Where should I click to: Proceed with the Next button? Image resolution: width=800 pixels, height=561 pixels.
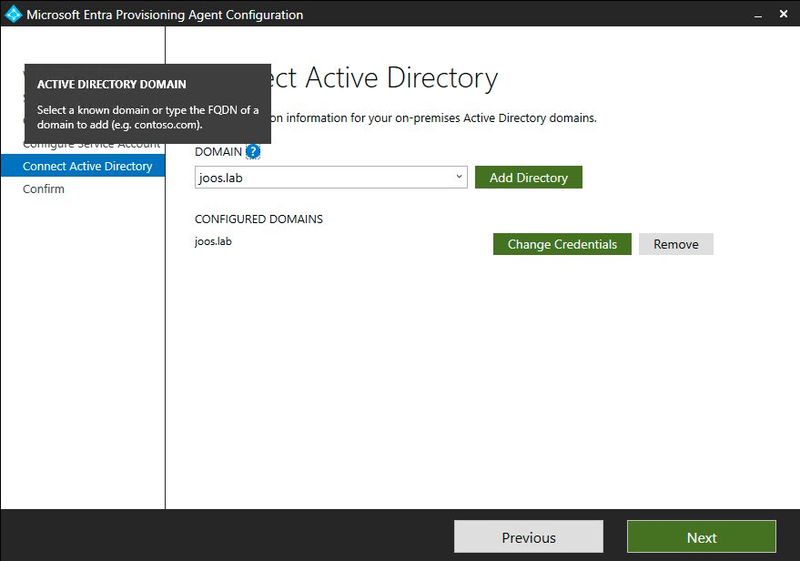[x=702, y=537]
